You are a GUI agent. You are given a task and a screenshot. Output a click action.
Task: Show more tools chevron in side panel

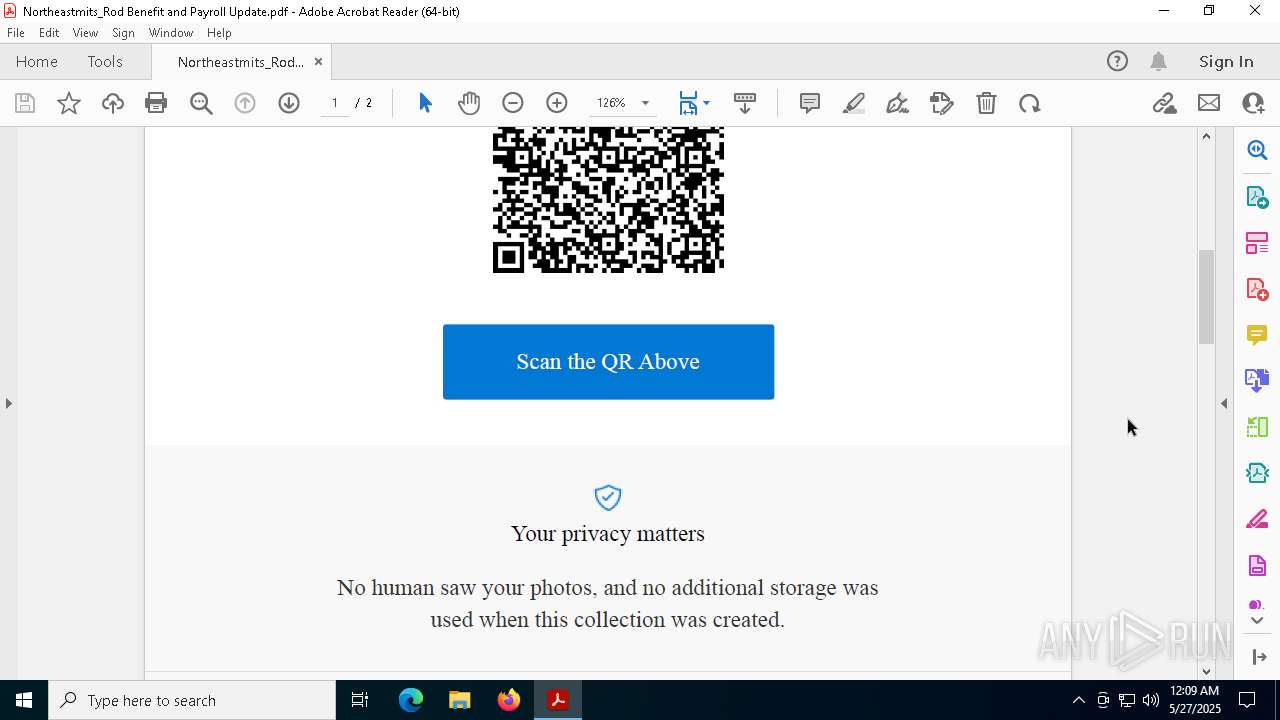(x=1257, y=621)
